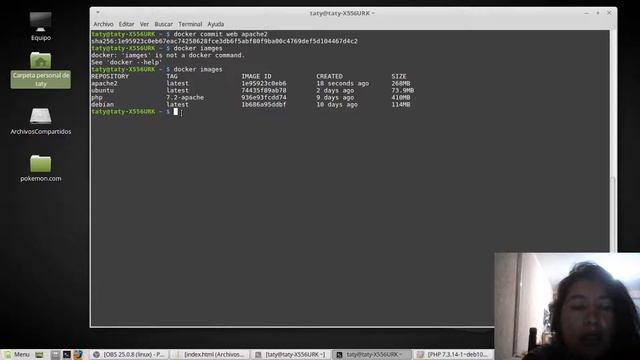The width and height of the screenshot is (640, 360).
Task: Click image ID 1e95923c0eb6
Action: (264, 83)
